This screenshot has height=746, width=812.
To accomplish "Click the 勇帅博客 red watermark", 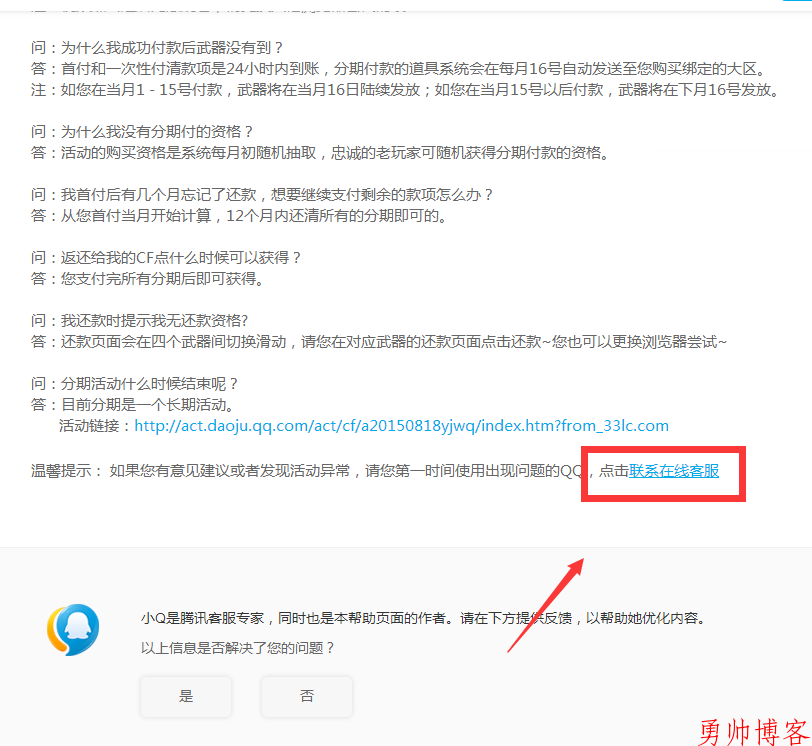I will click(753, 732).
